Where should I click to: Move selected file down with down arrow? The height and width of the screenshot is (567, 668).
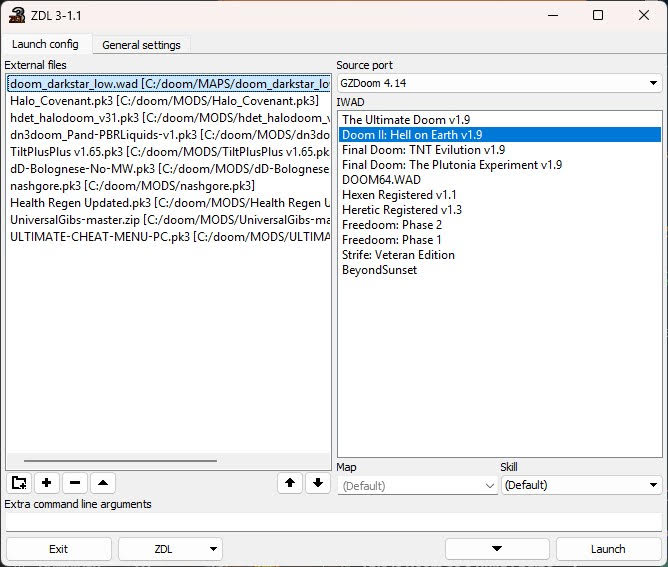pos(318,483)
